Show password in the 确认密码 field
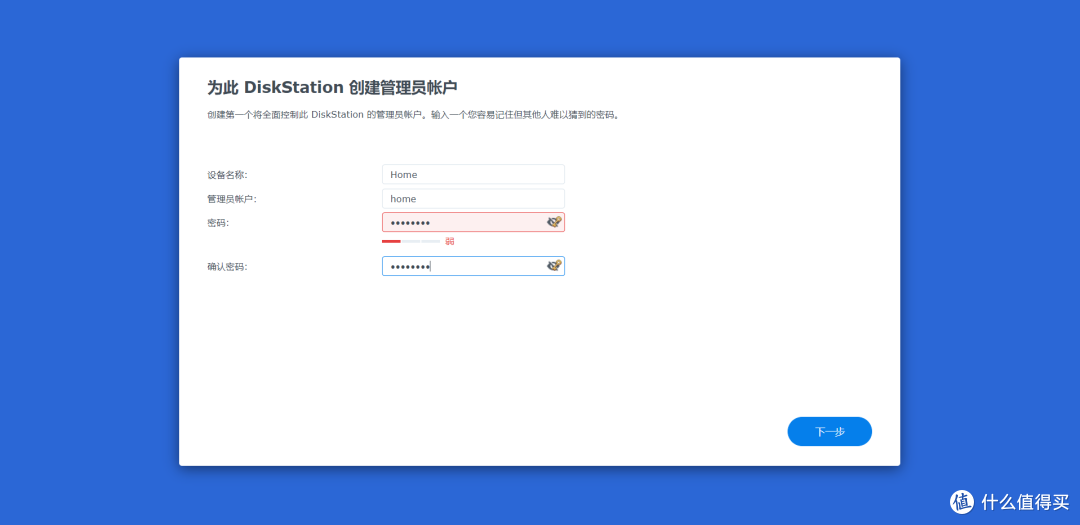Viewport: 1080px width, 525px height. tap(554, 266)
